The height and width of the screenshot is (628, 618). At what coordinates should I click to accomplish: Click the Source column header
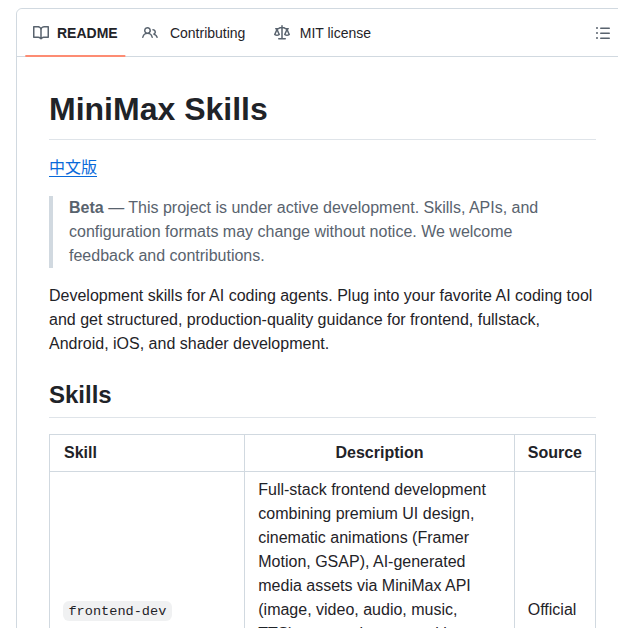tap(555, 453)
